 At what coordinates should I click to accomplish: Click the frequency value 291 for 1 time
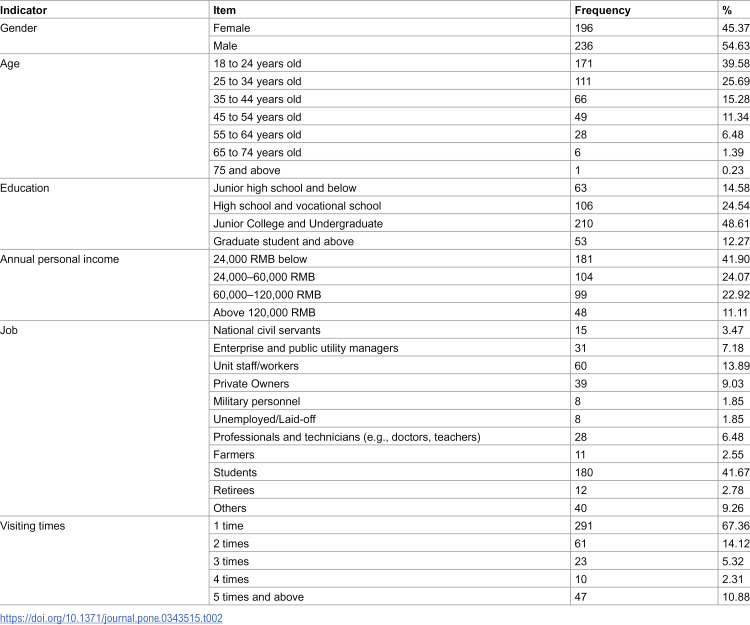tap(584, 526)
